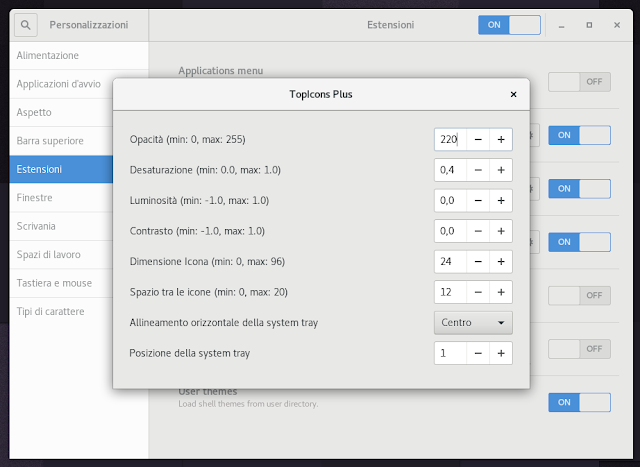Open Tastiera e mouse in the sidebar
The height and width of the screenshot is (467, 640).
point(61,283)
